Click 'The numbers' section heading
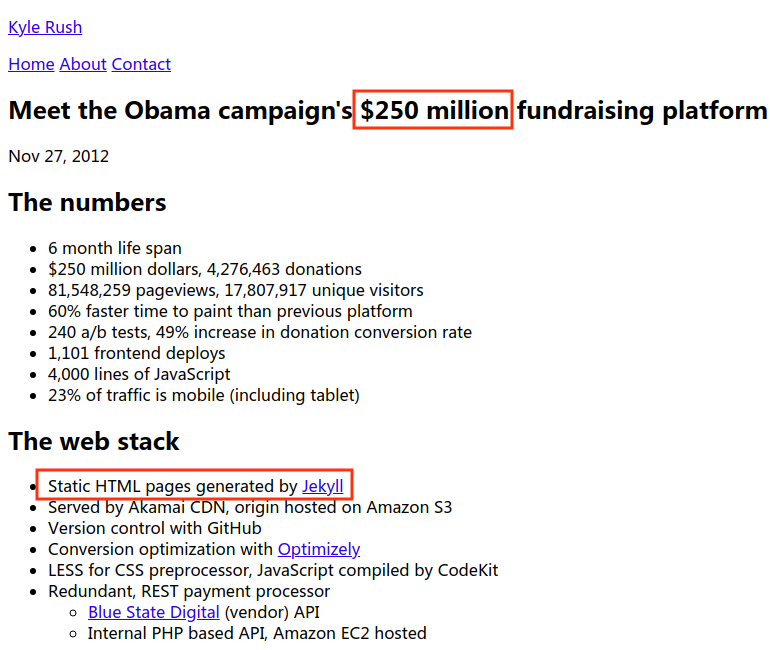This screenshot has height=650, width=770. (x=87, y=202)
